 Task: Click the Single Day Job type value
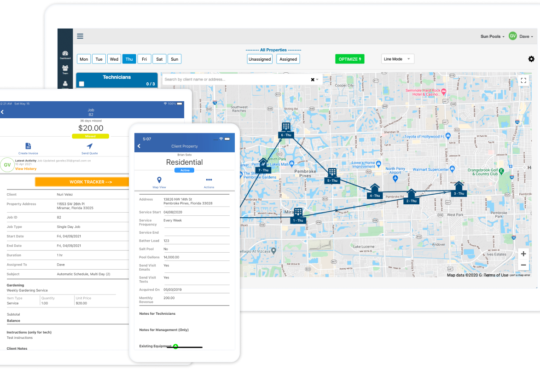pos(69,227)
